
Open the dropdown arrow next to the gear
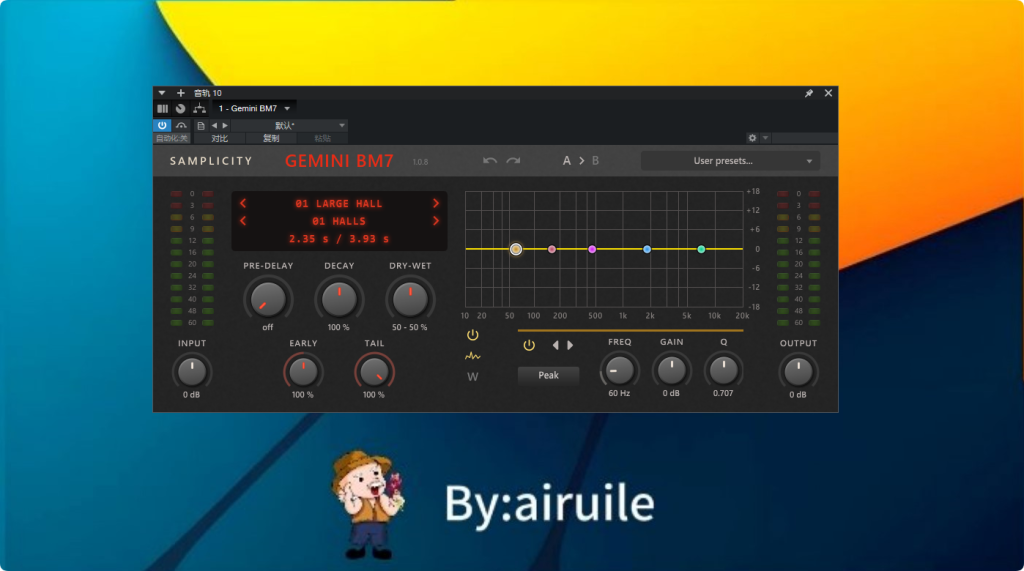765,138
